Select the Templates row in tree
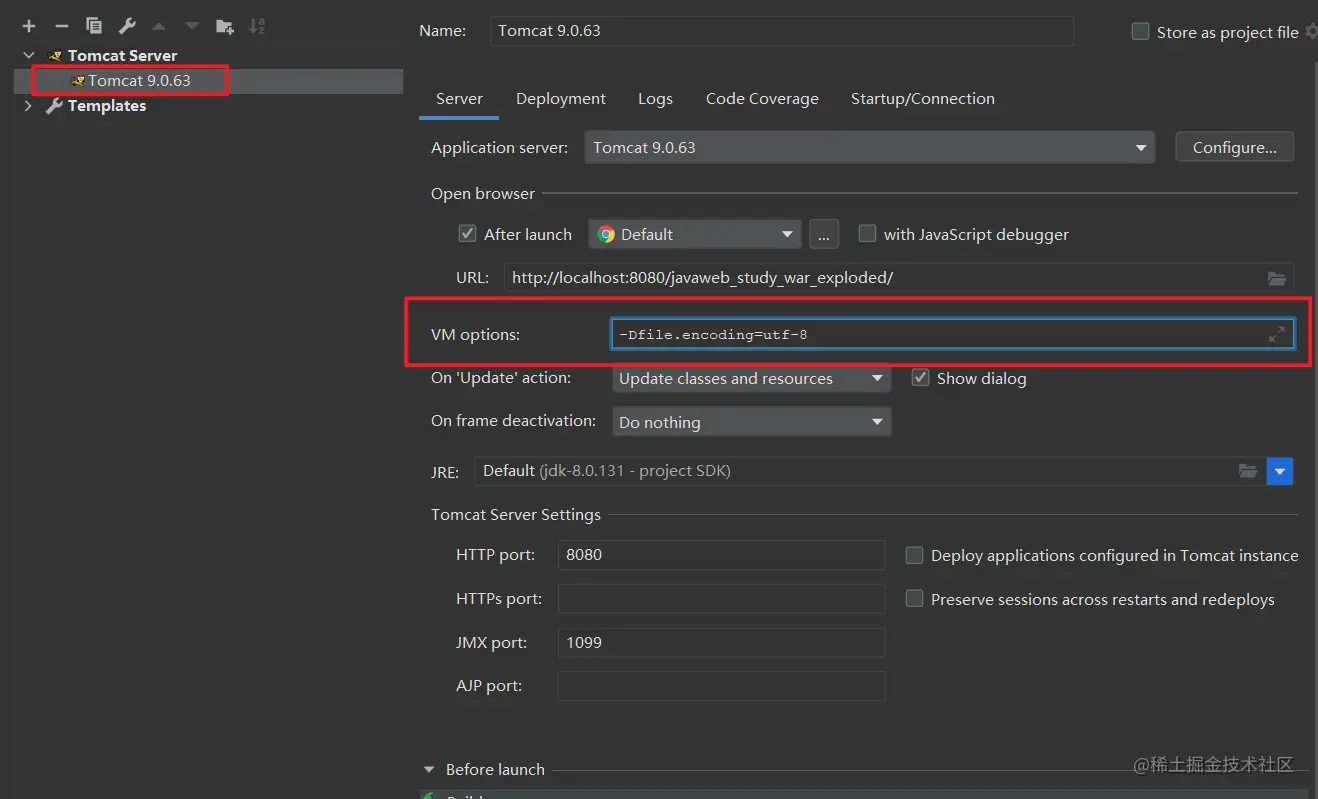 [208, 106]
